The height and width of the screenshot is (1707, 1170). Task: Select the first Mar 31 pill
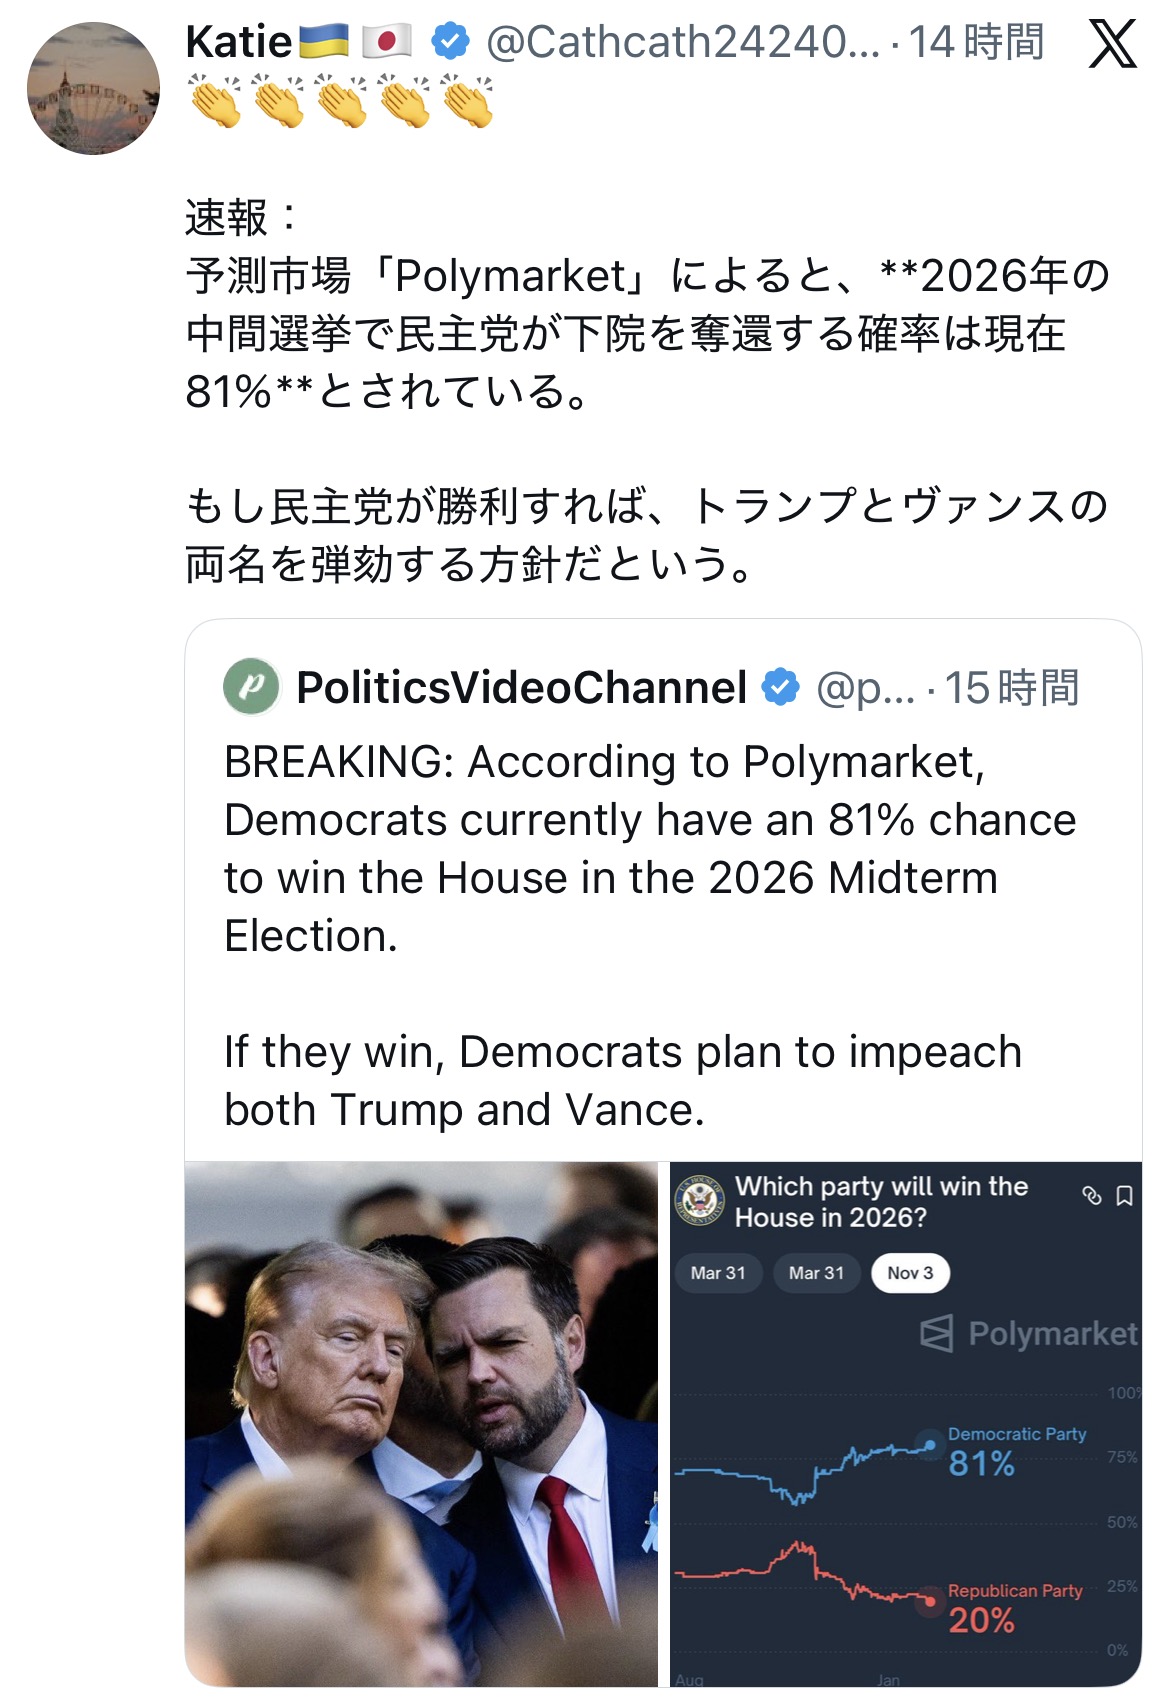(718, 1273)
